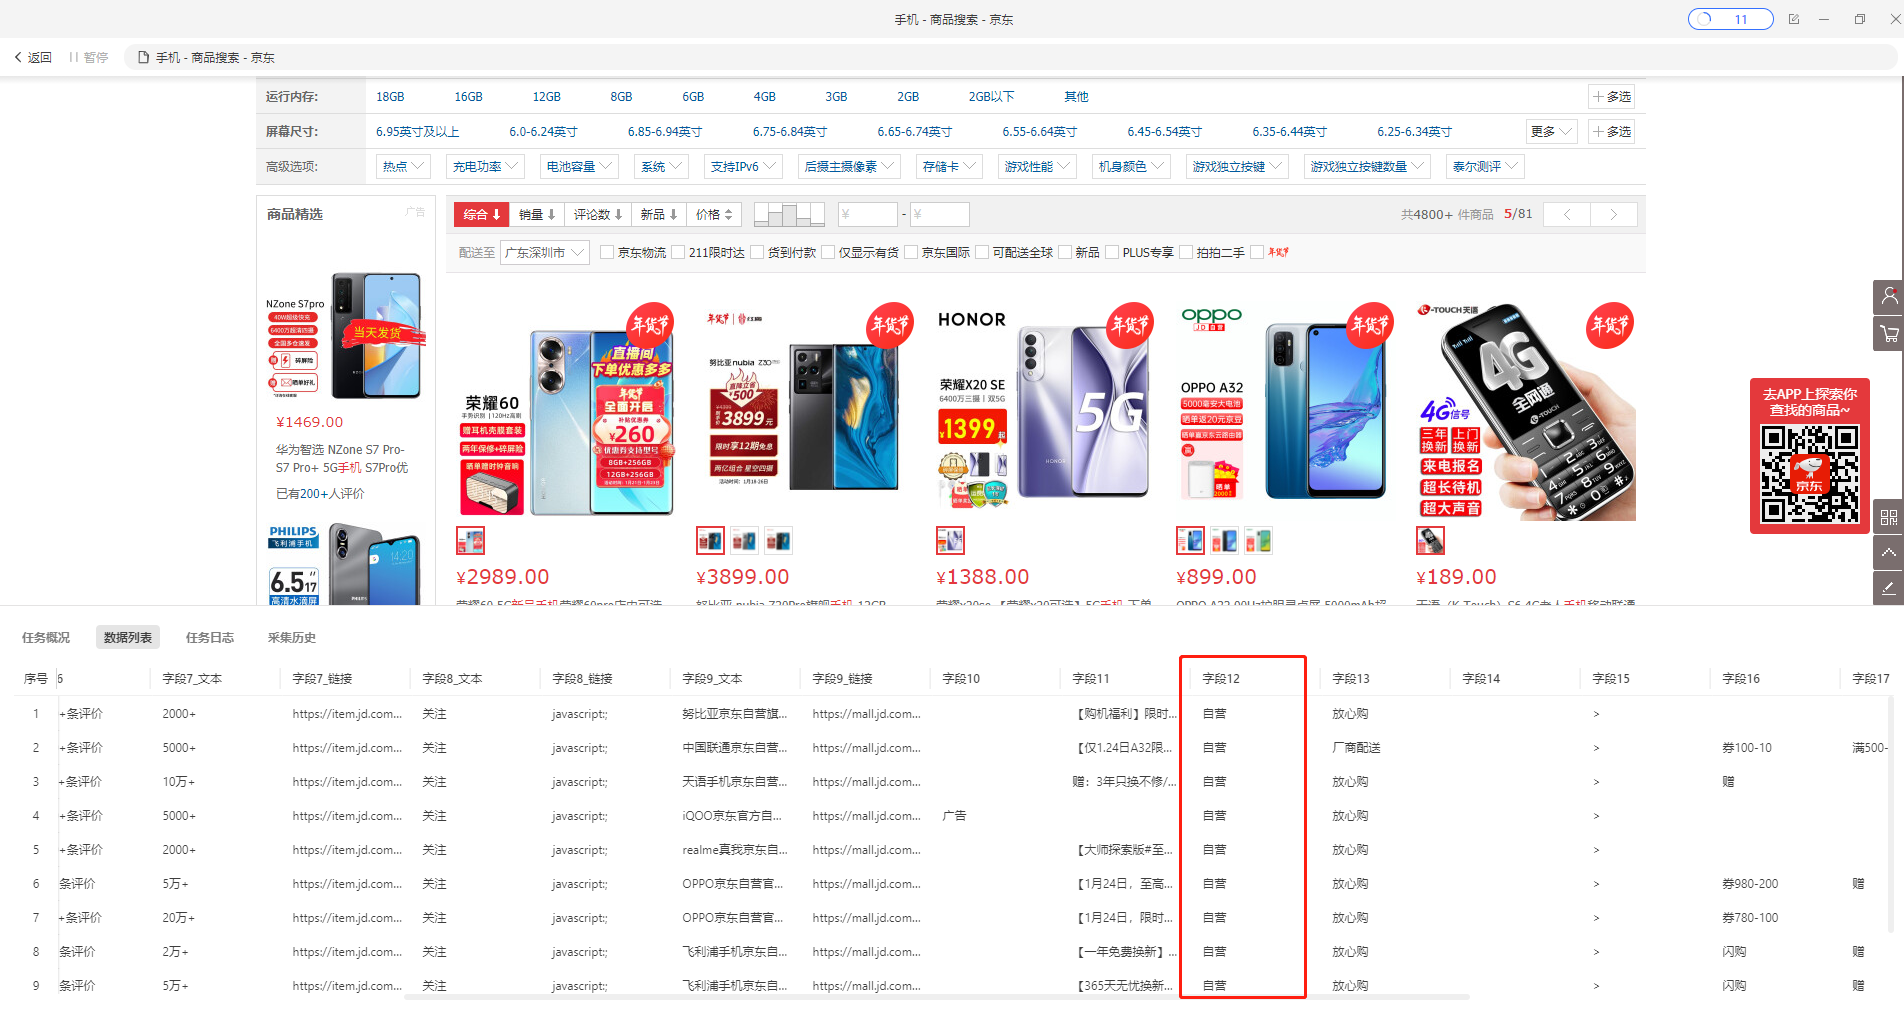The image size is (1904, 1011).
Task: Click the JD app QR code
Action: click(1809, 474)
